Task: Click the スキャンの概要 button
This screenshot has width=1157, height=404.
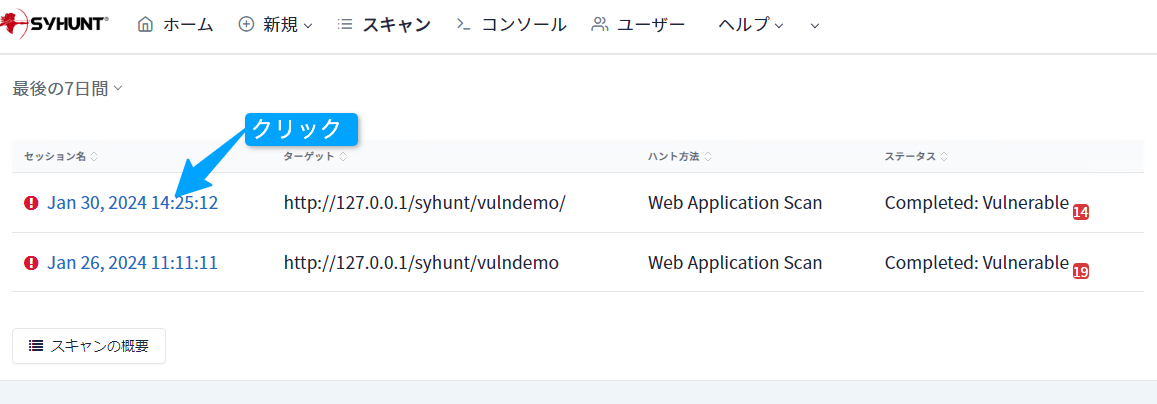Action: pos(89,346)
